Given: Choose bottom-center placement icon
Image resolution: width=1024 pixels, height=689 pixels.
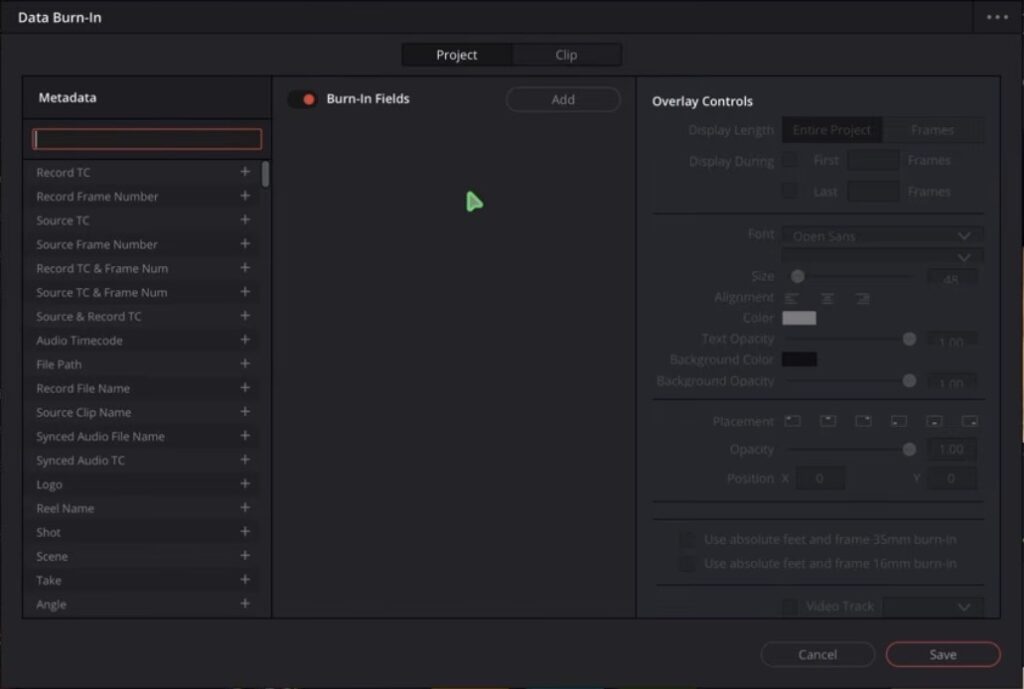Looking at the screenshot, I should (935, 421).
